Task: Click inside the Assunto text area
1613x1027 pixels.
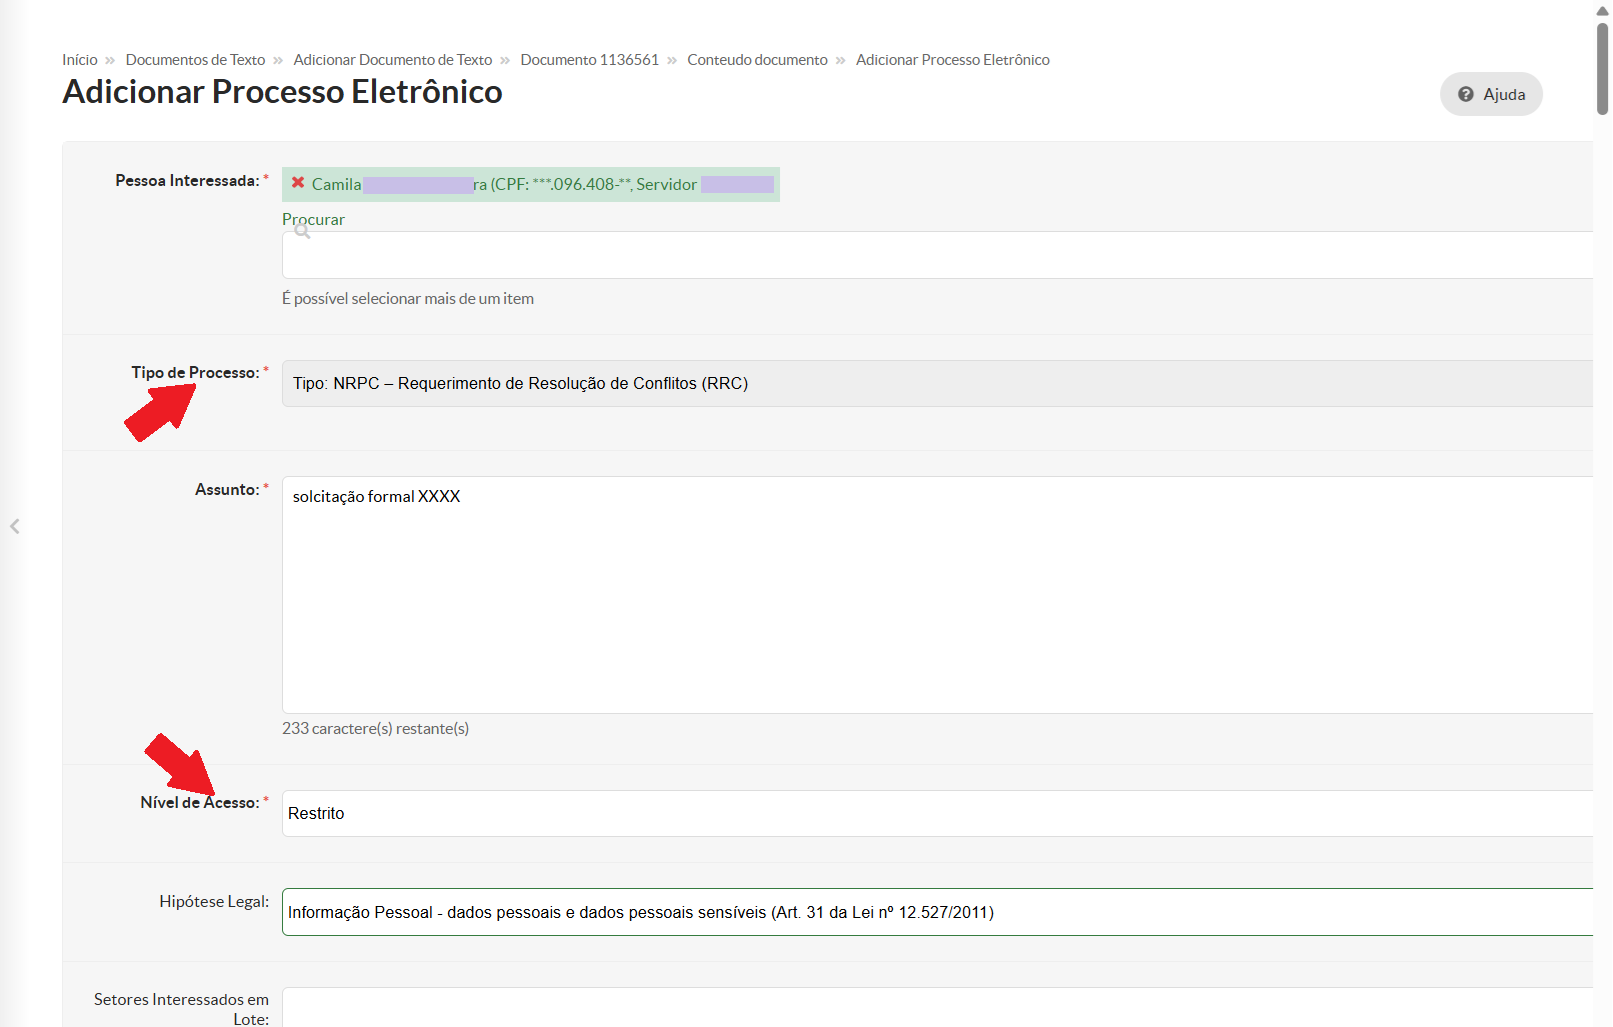Action: tap(936, 594)
